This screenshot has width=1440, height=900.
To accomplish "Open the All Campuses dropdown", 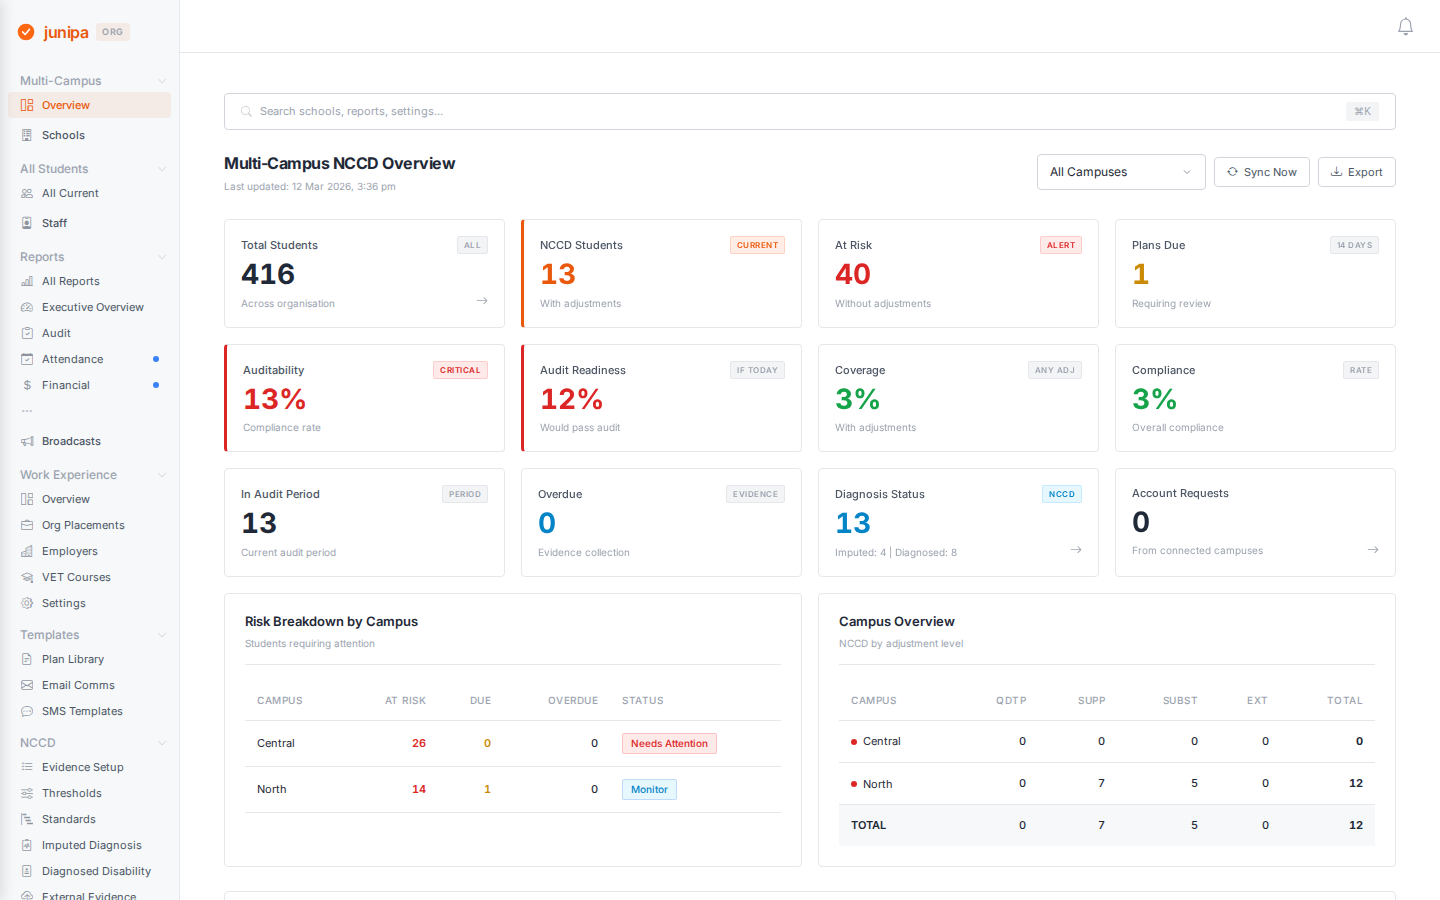I will coord(1120,171).
